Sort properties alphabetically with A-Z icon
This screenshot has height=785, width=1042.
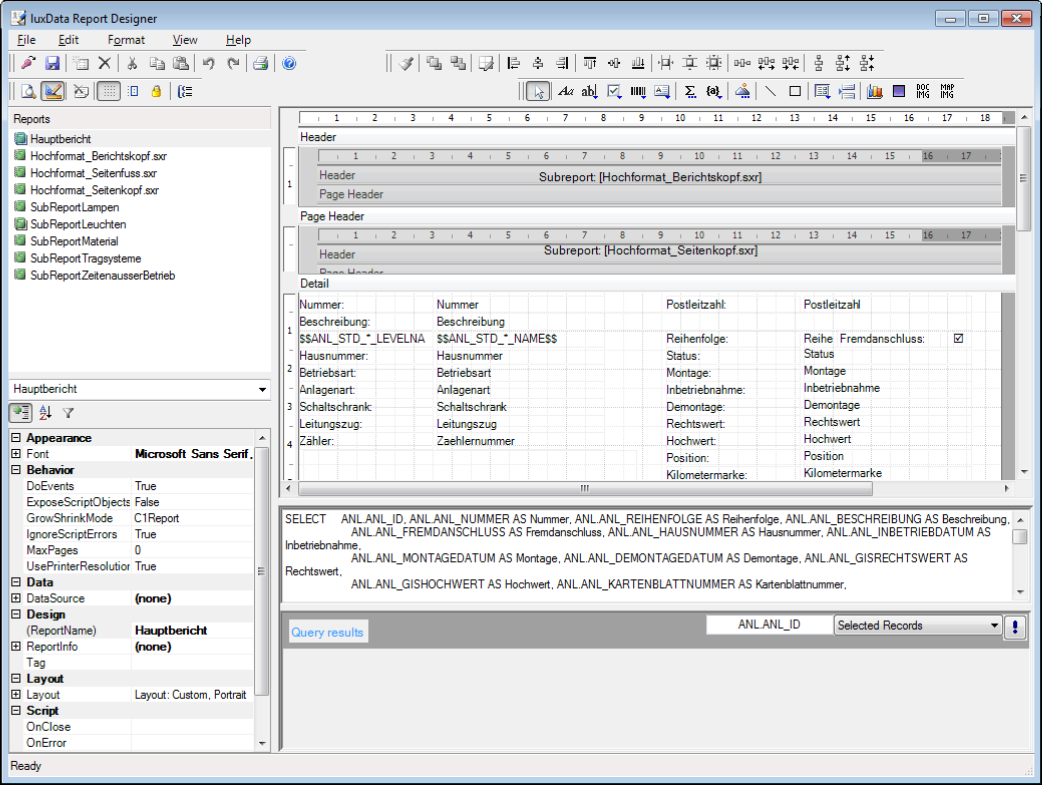tap(45, 412)
